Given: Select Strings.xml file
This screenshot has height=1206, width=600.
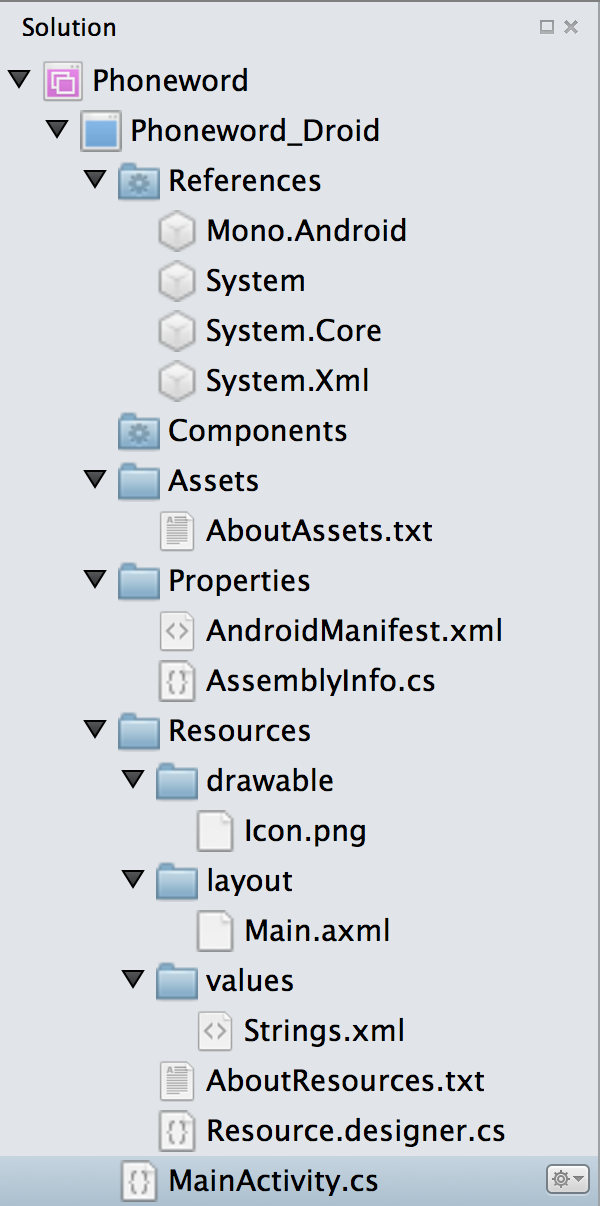Looking at the screenshot, I should click(324, 1031).
